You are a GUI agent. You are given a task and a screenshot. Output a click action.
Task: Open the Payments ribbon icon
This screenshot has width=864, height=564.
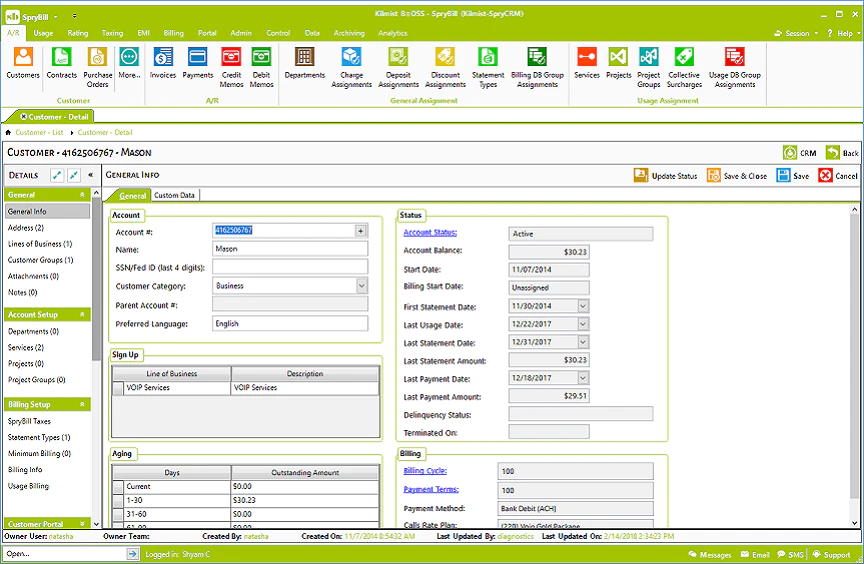pos(197,63)
